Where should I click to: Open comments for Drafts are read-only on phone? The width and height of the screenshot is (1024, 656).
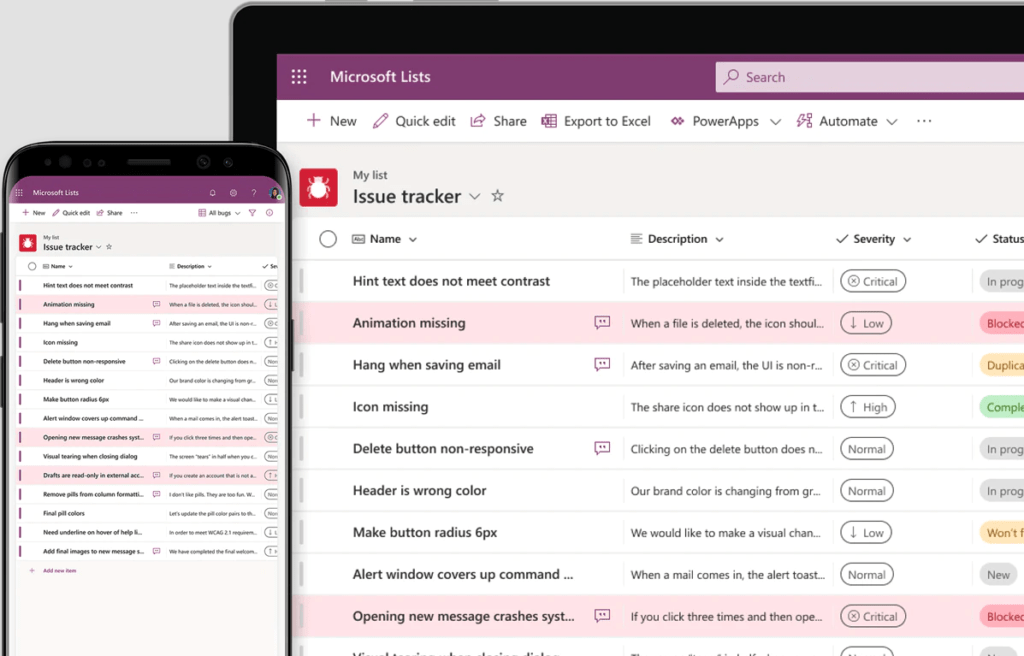(x=156, y=475)
